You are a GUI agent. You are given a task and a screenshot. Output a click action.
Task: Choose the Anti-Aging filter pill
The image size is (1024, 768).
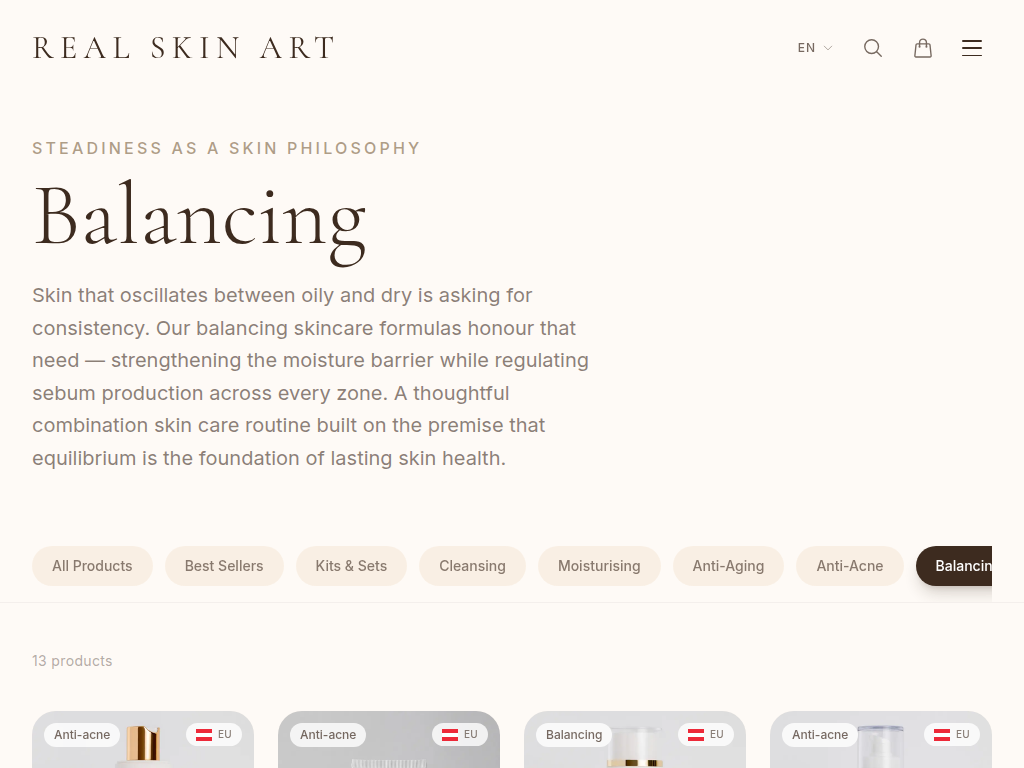(x=728, y=566)
